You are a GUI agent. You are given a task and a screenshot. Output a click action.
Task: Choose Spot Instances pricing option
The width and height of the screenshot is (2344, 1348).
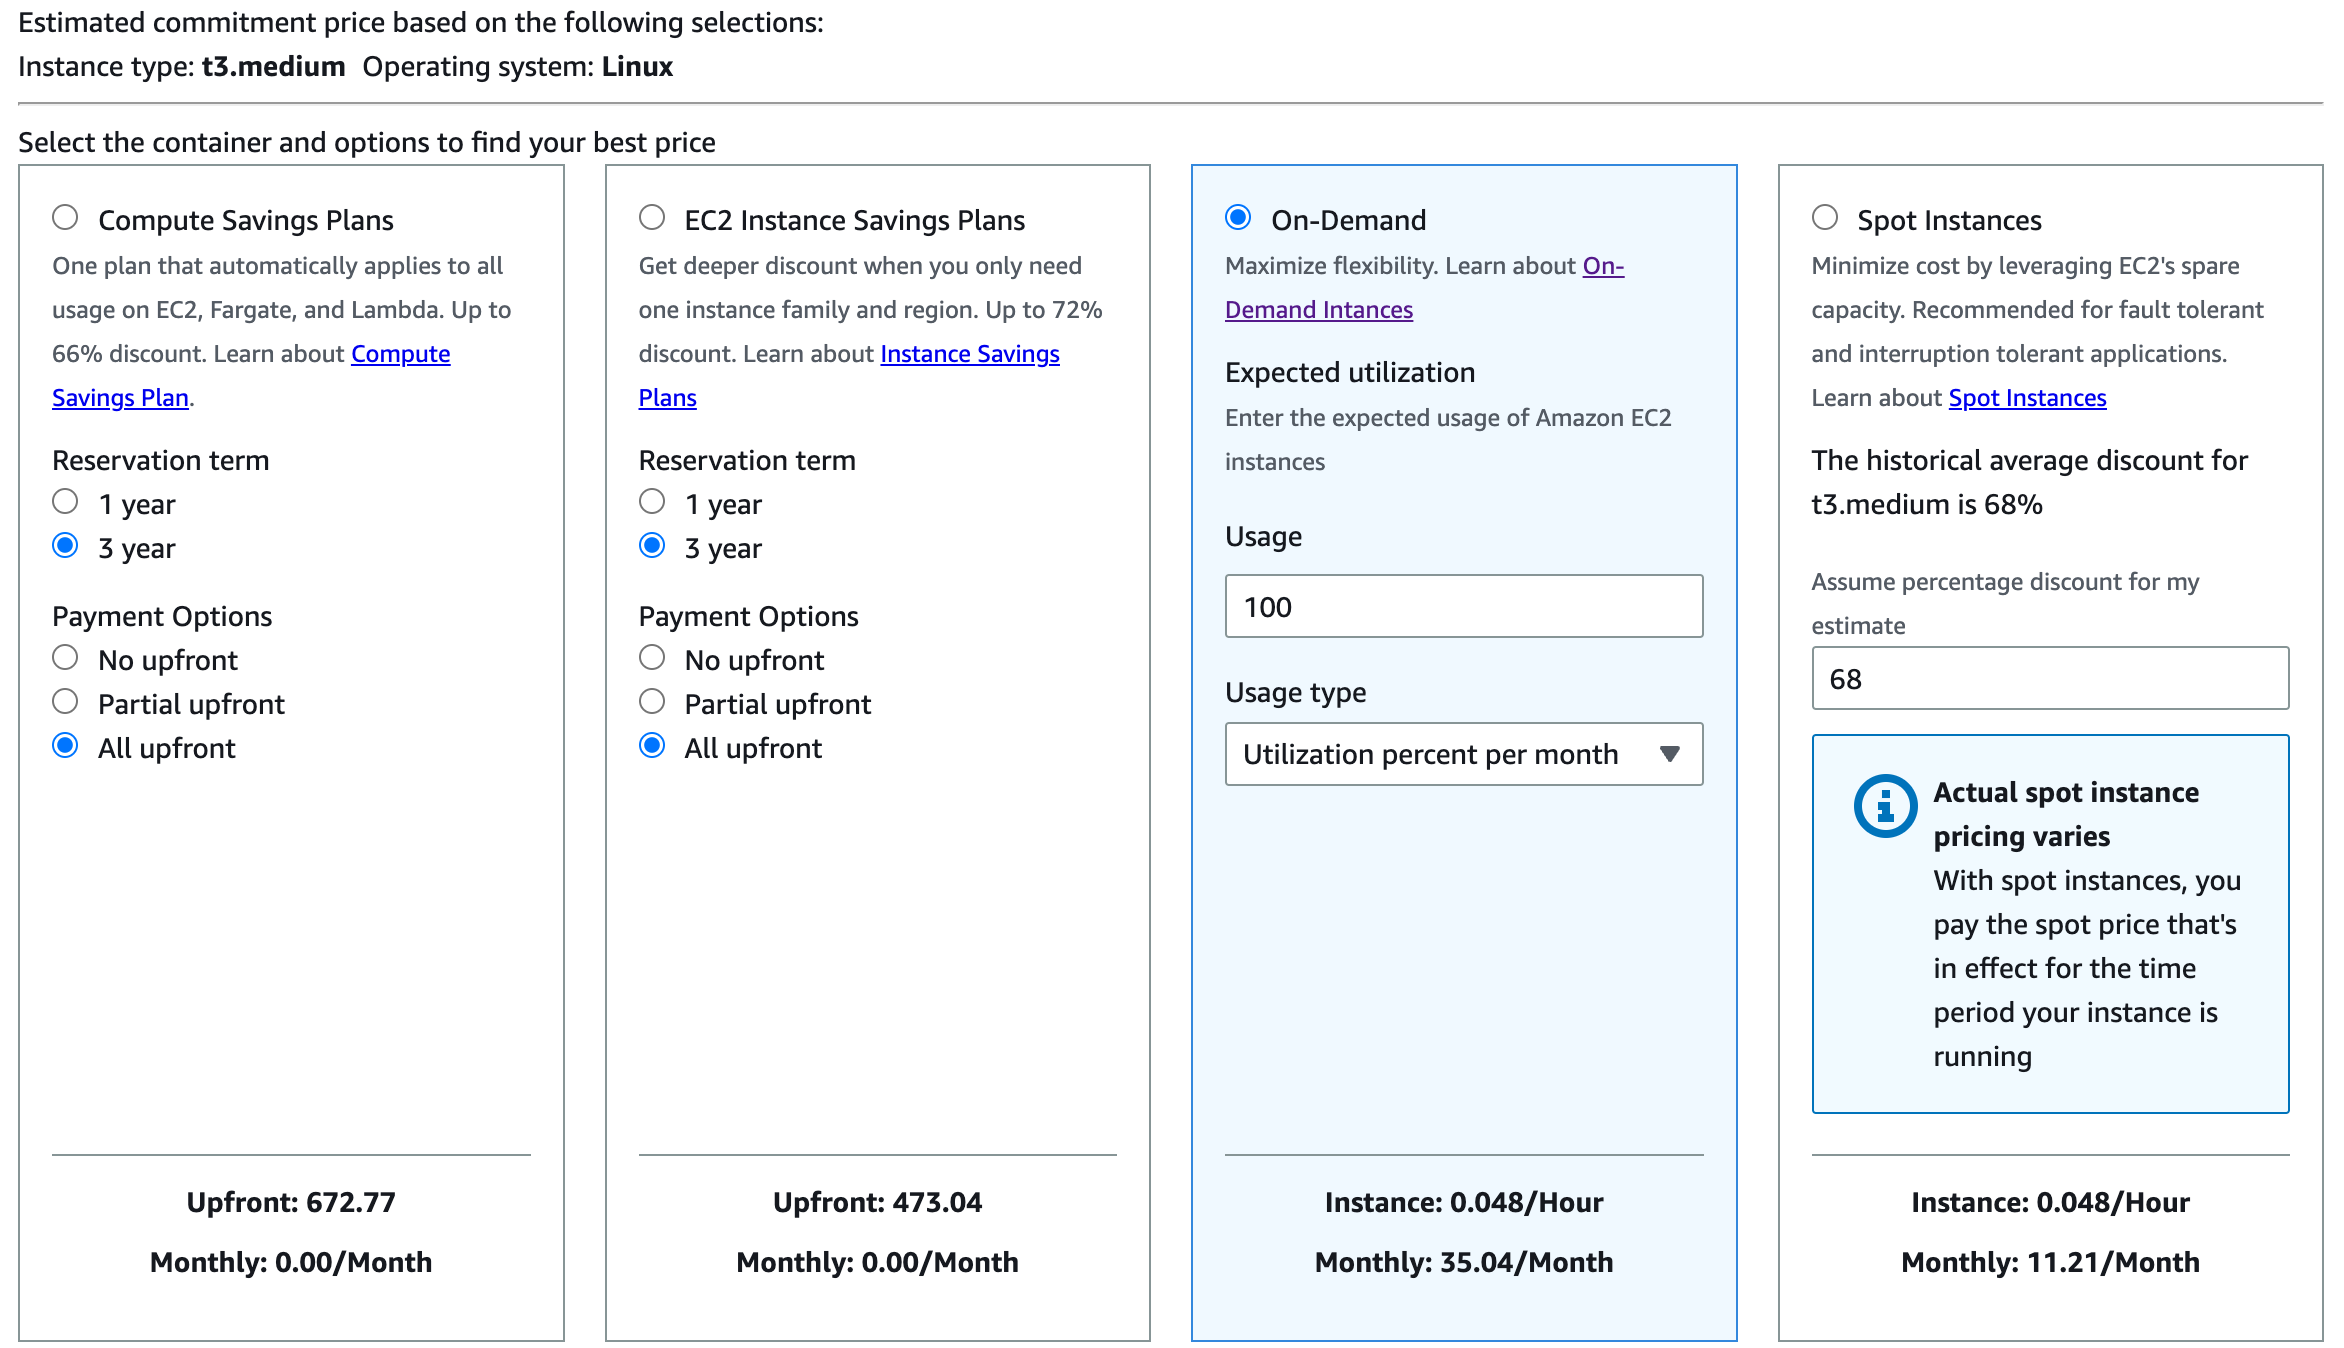tap(1825, 216)
